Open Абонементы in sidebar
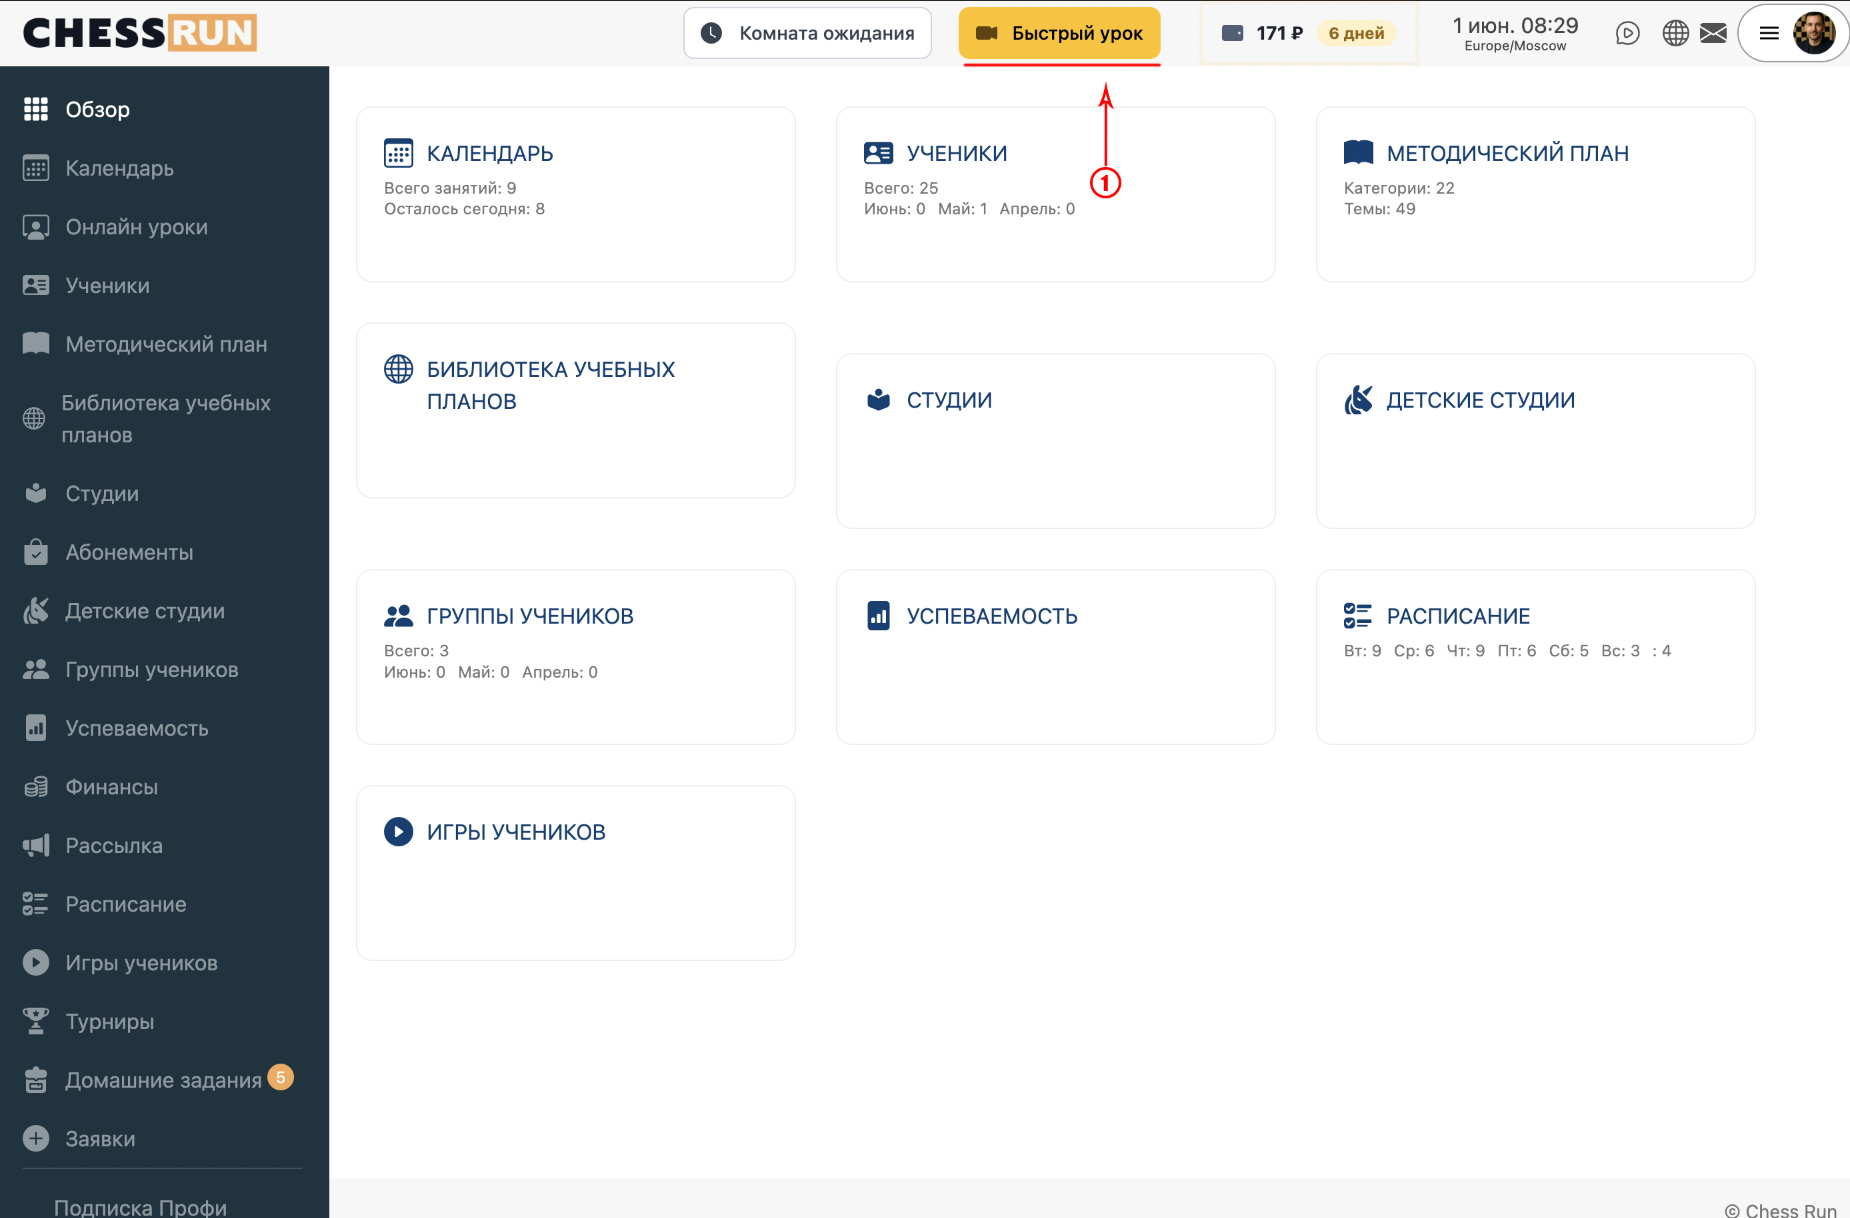 164,552
